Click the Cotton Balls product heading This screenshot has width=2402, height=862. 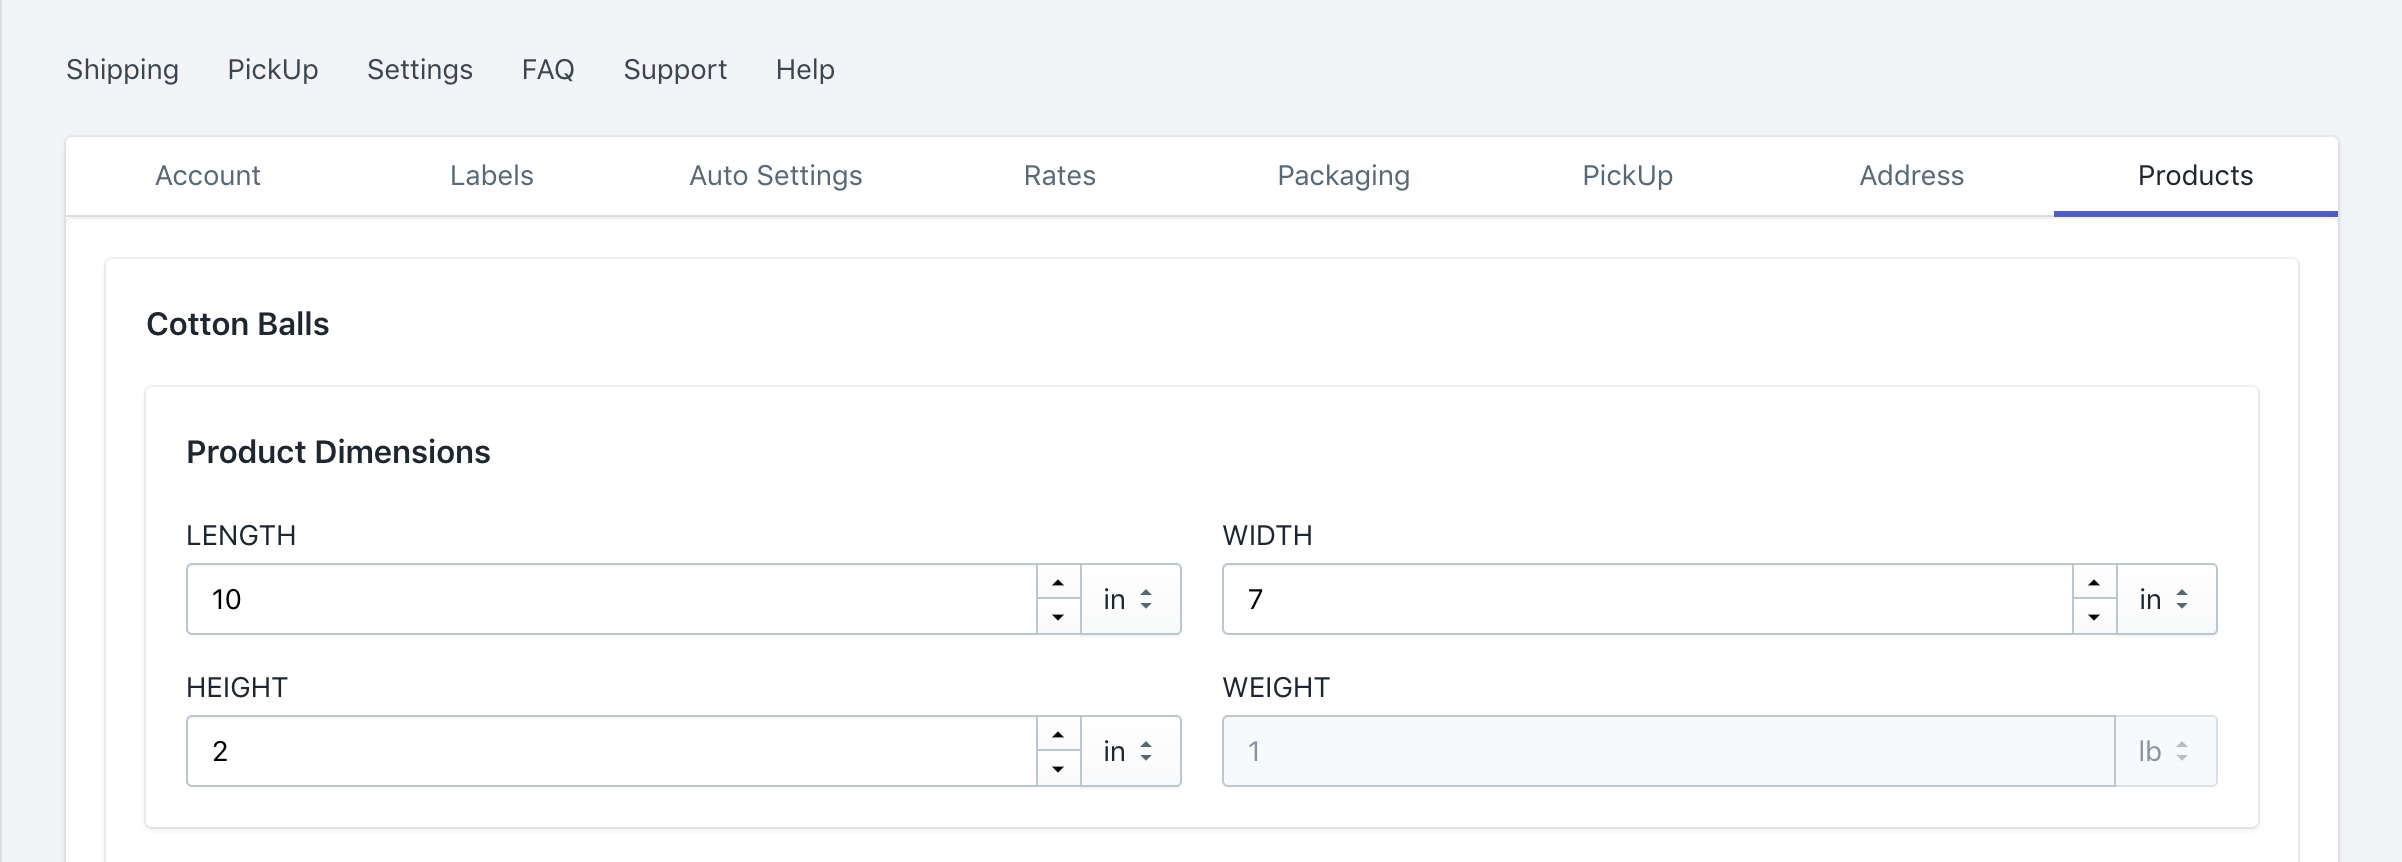click(x=238, y=324)
